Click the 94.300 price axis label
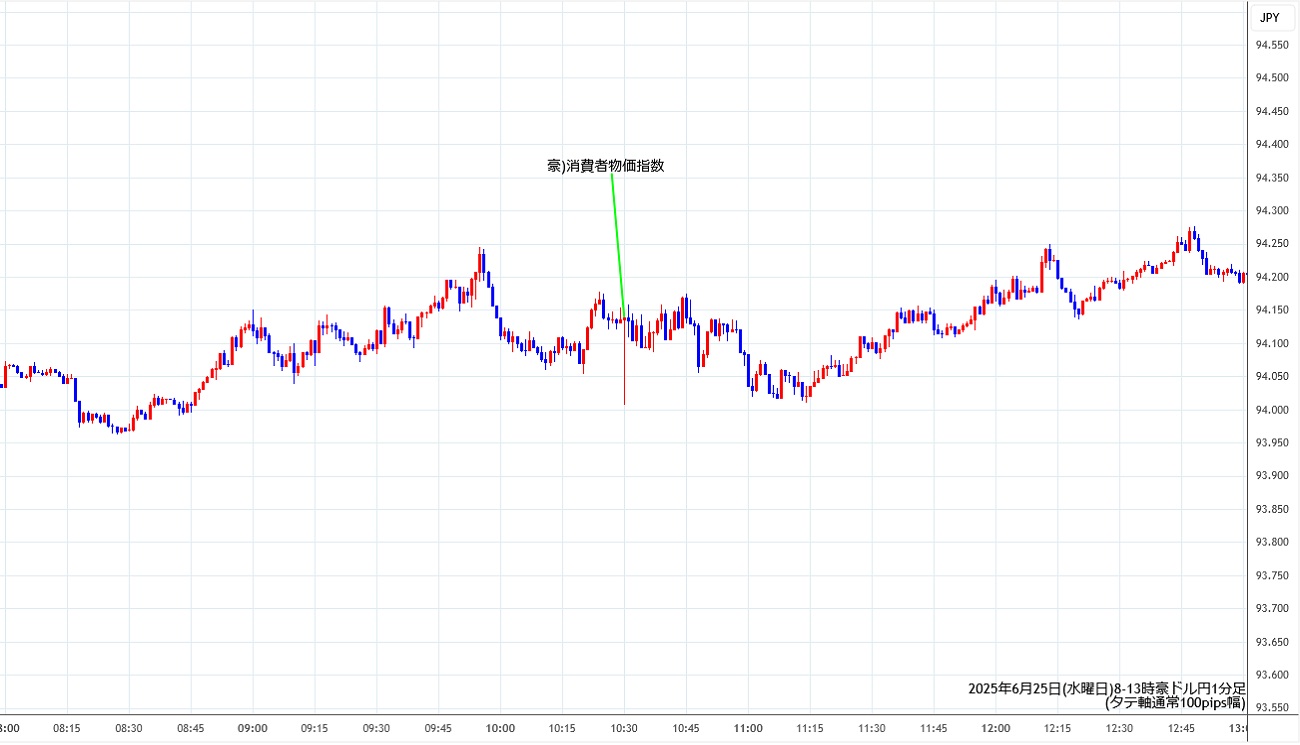The width and height of the screenshot is (1300, 745). tap(1272, 211)
